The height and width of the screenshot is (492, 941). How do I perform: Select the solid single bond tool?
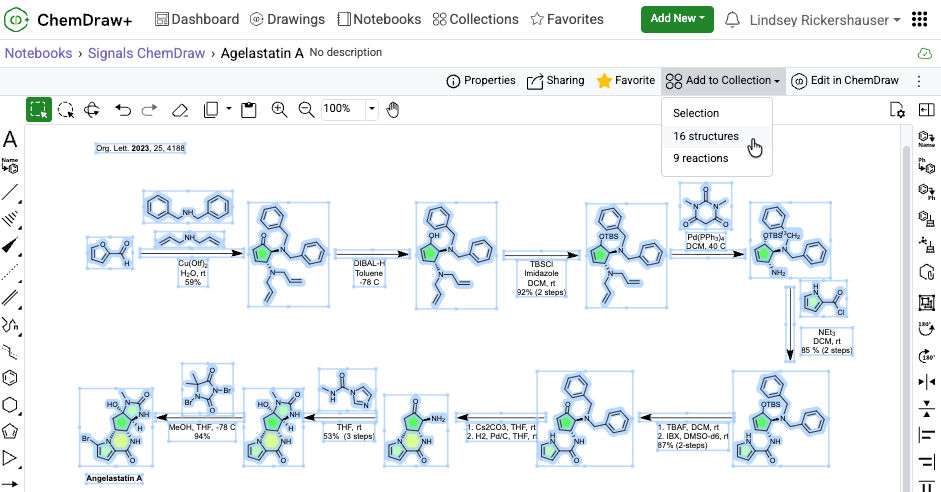click(10, 192)
